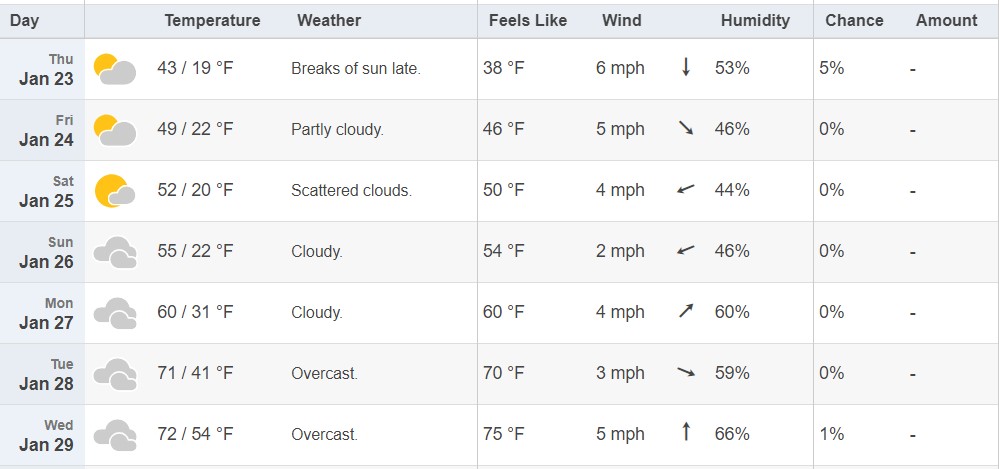Click the partly cloudy icon for Jan 24
The width and height of the screenshot is (999, 469).
coord(115,130)
